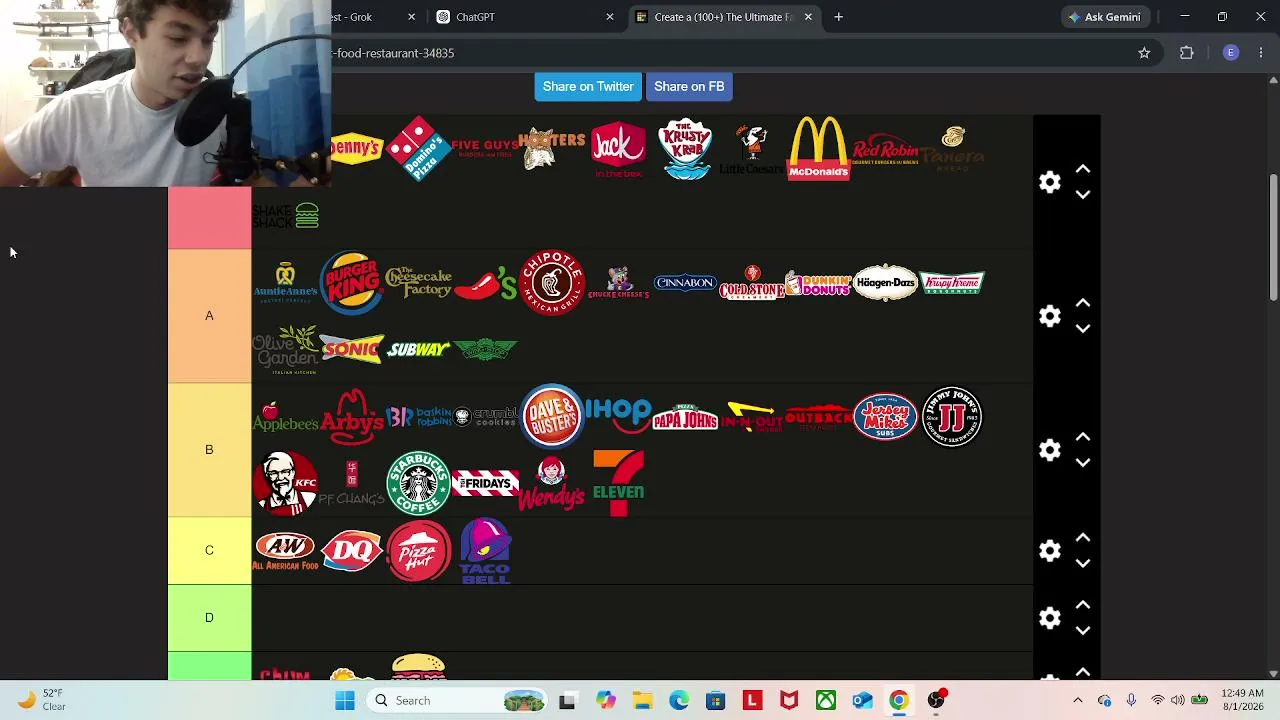
Task: Move the A tier row down
Action: [x=1083, y=329]
